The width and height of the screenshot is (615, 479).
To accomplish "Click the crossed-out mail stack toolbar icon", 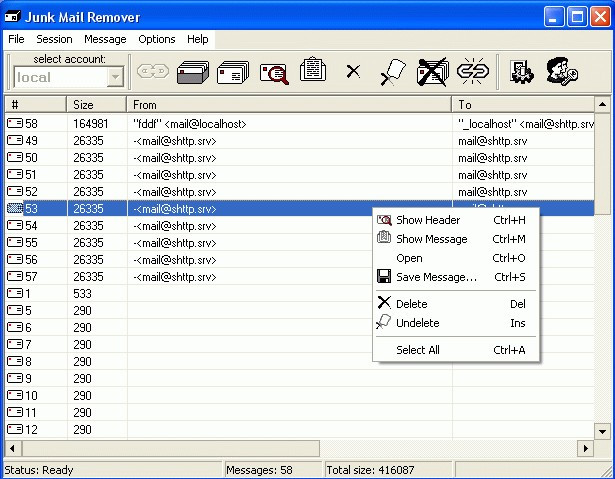I will [x=433, y=72].
